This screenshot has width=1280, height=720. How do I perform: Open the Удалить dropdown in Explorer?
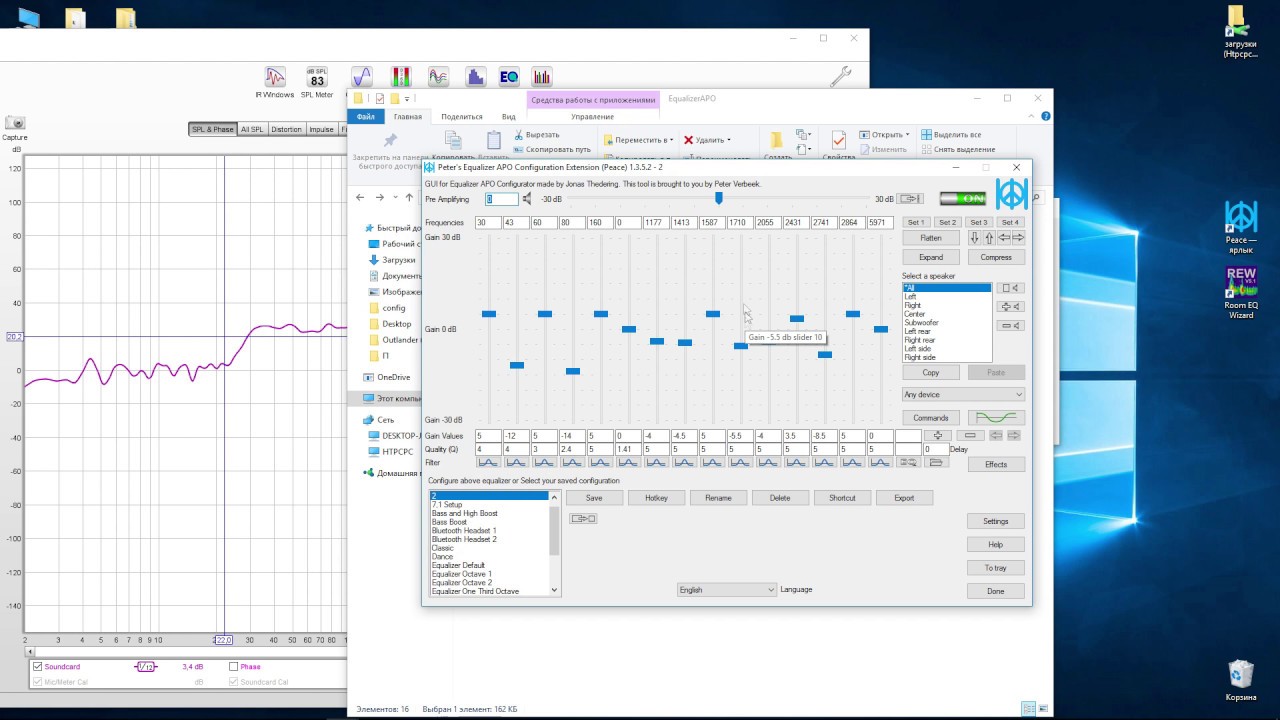click(x=707, y=140)
